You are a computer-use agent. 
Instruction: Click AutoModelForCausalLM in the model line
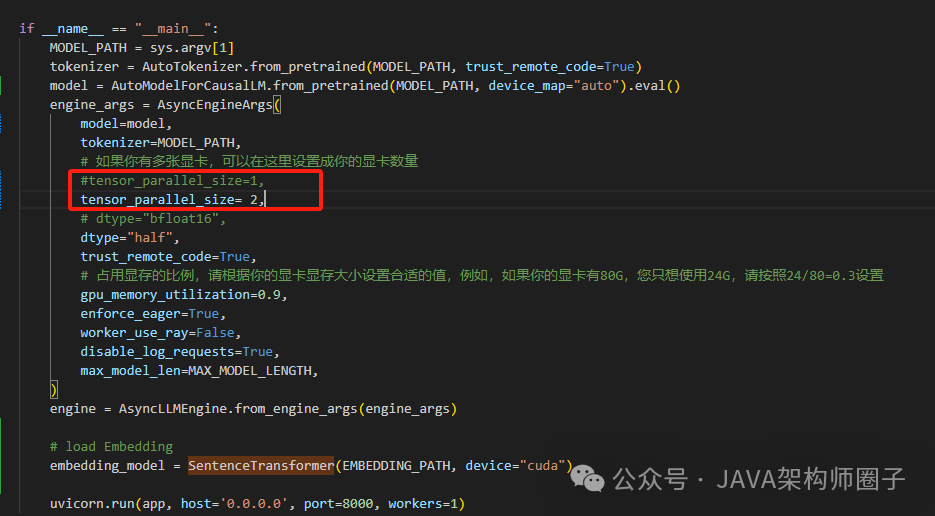188,86
